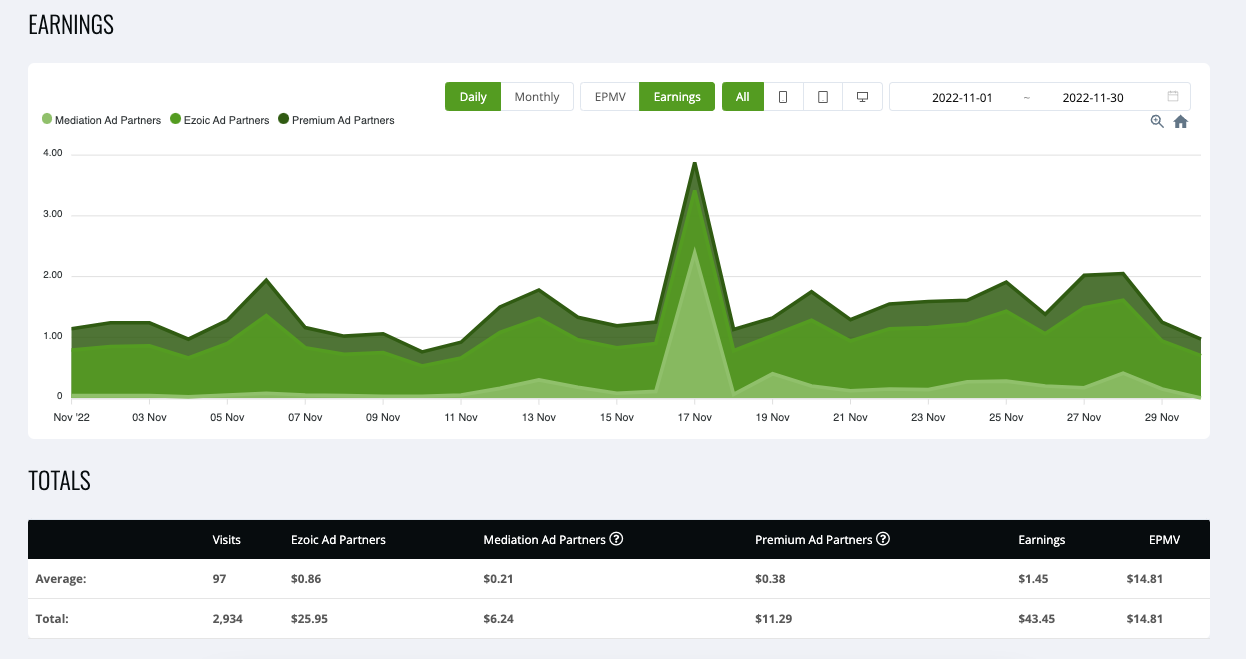The height and width of the screenshot is (659, 1246).
Task: Reset chart view with home icon
Action: click(1180, 122)
